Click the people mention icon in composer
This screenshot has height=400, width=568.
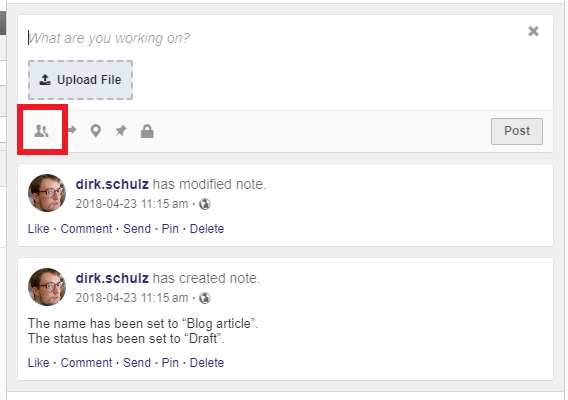42,131
